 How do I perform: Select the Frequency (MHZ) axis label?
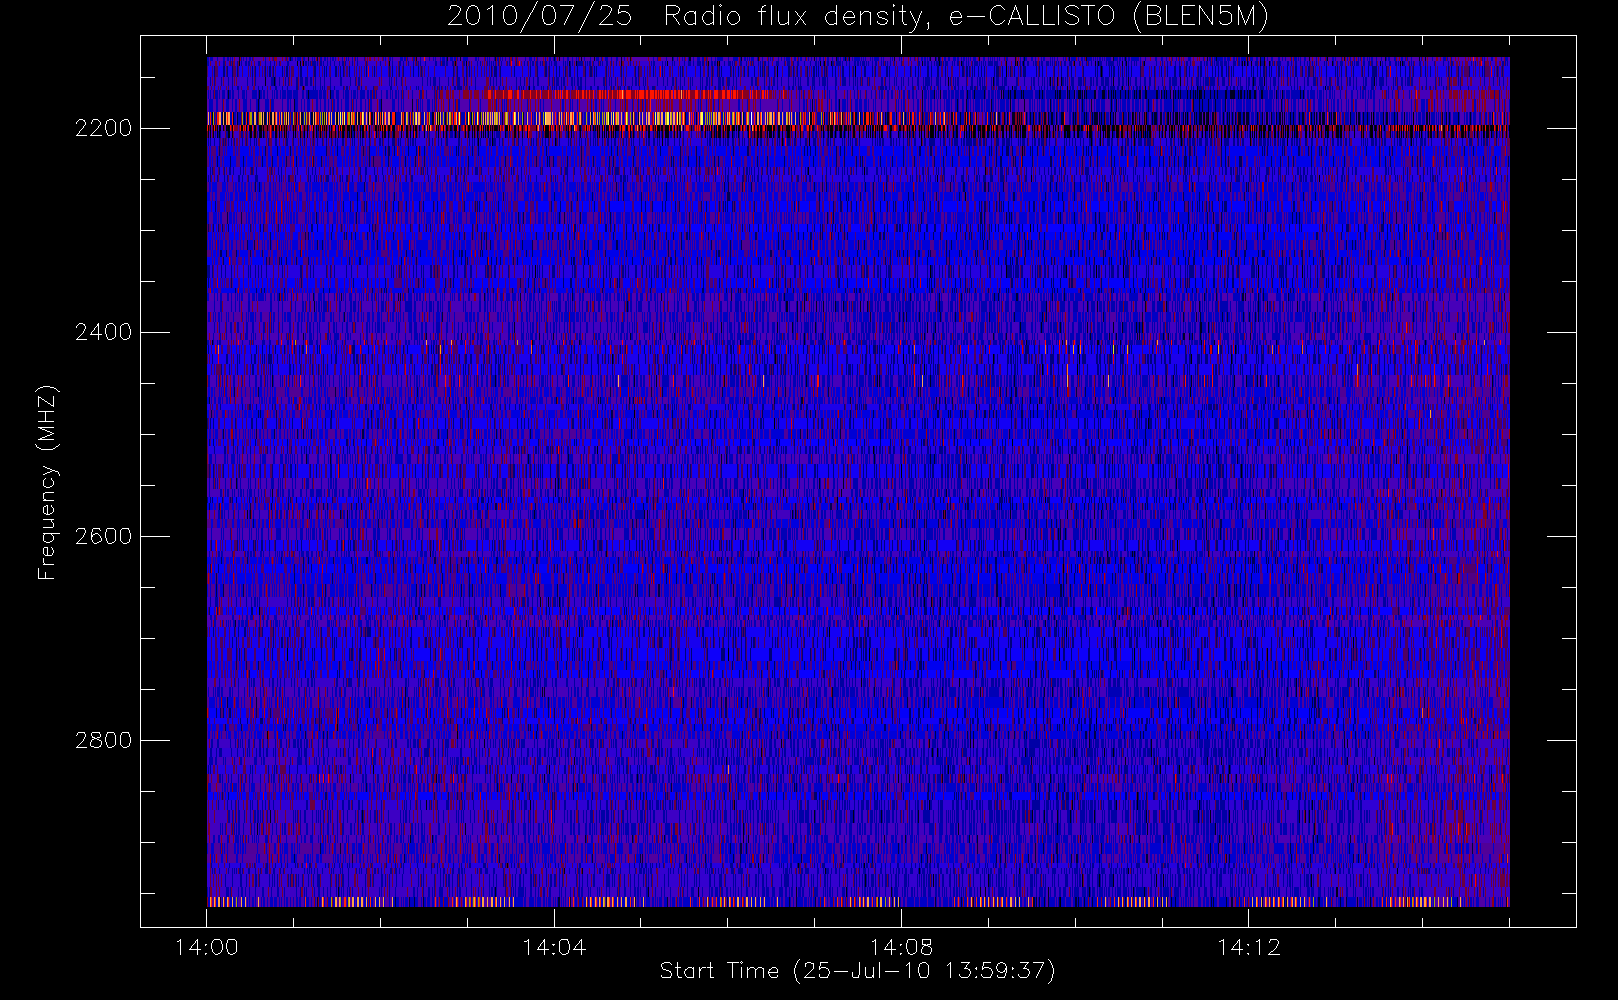(x=47, y=482)
